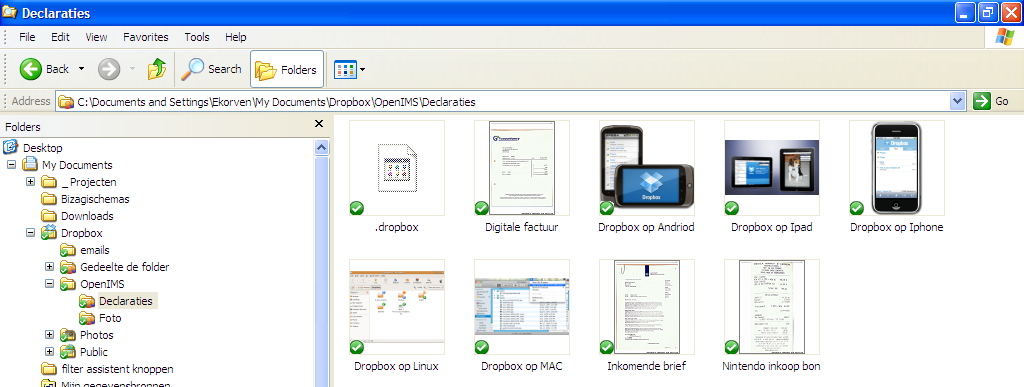Open the Tools menu
1024x387 pixels.
click(x=197, y=37)
